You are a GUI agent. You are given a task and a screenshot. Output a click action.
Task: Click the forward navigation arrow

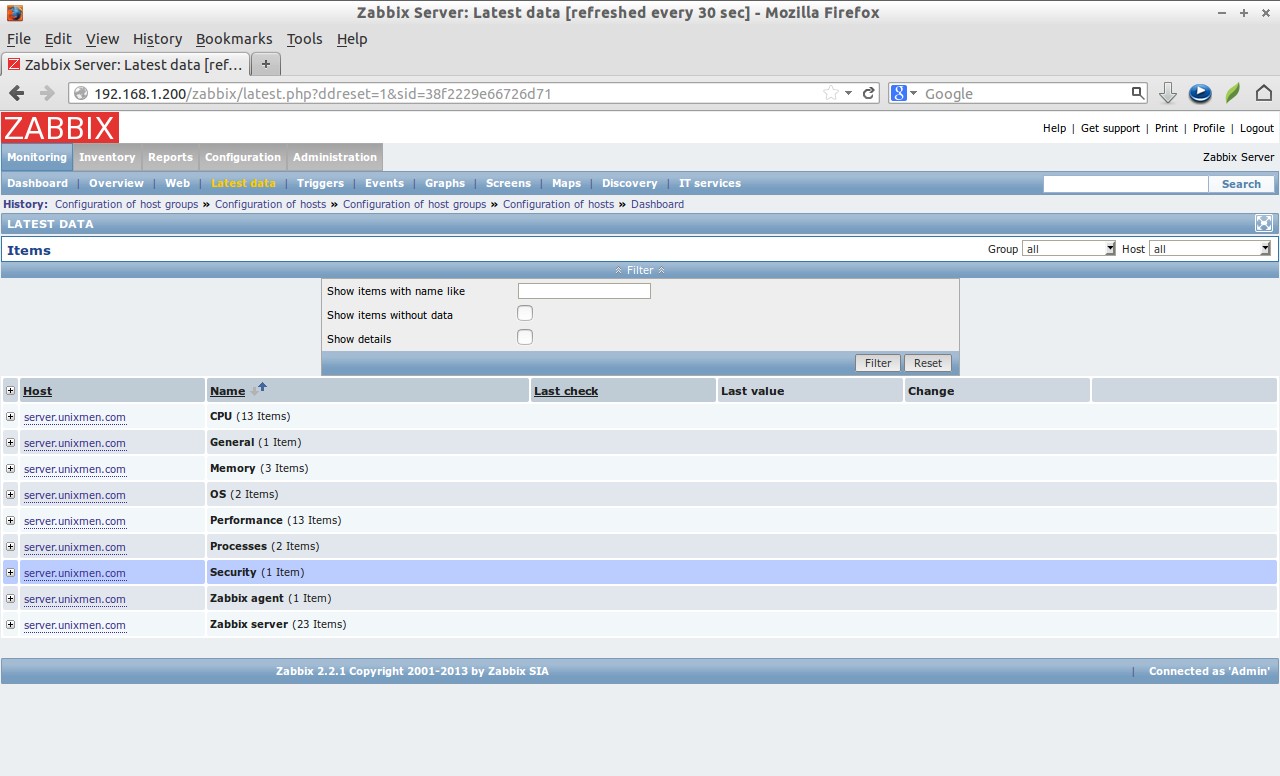click(47, 93)
